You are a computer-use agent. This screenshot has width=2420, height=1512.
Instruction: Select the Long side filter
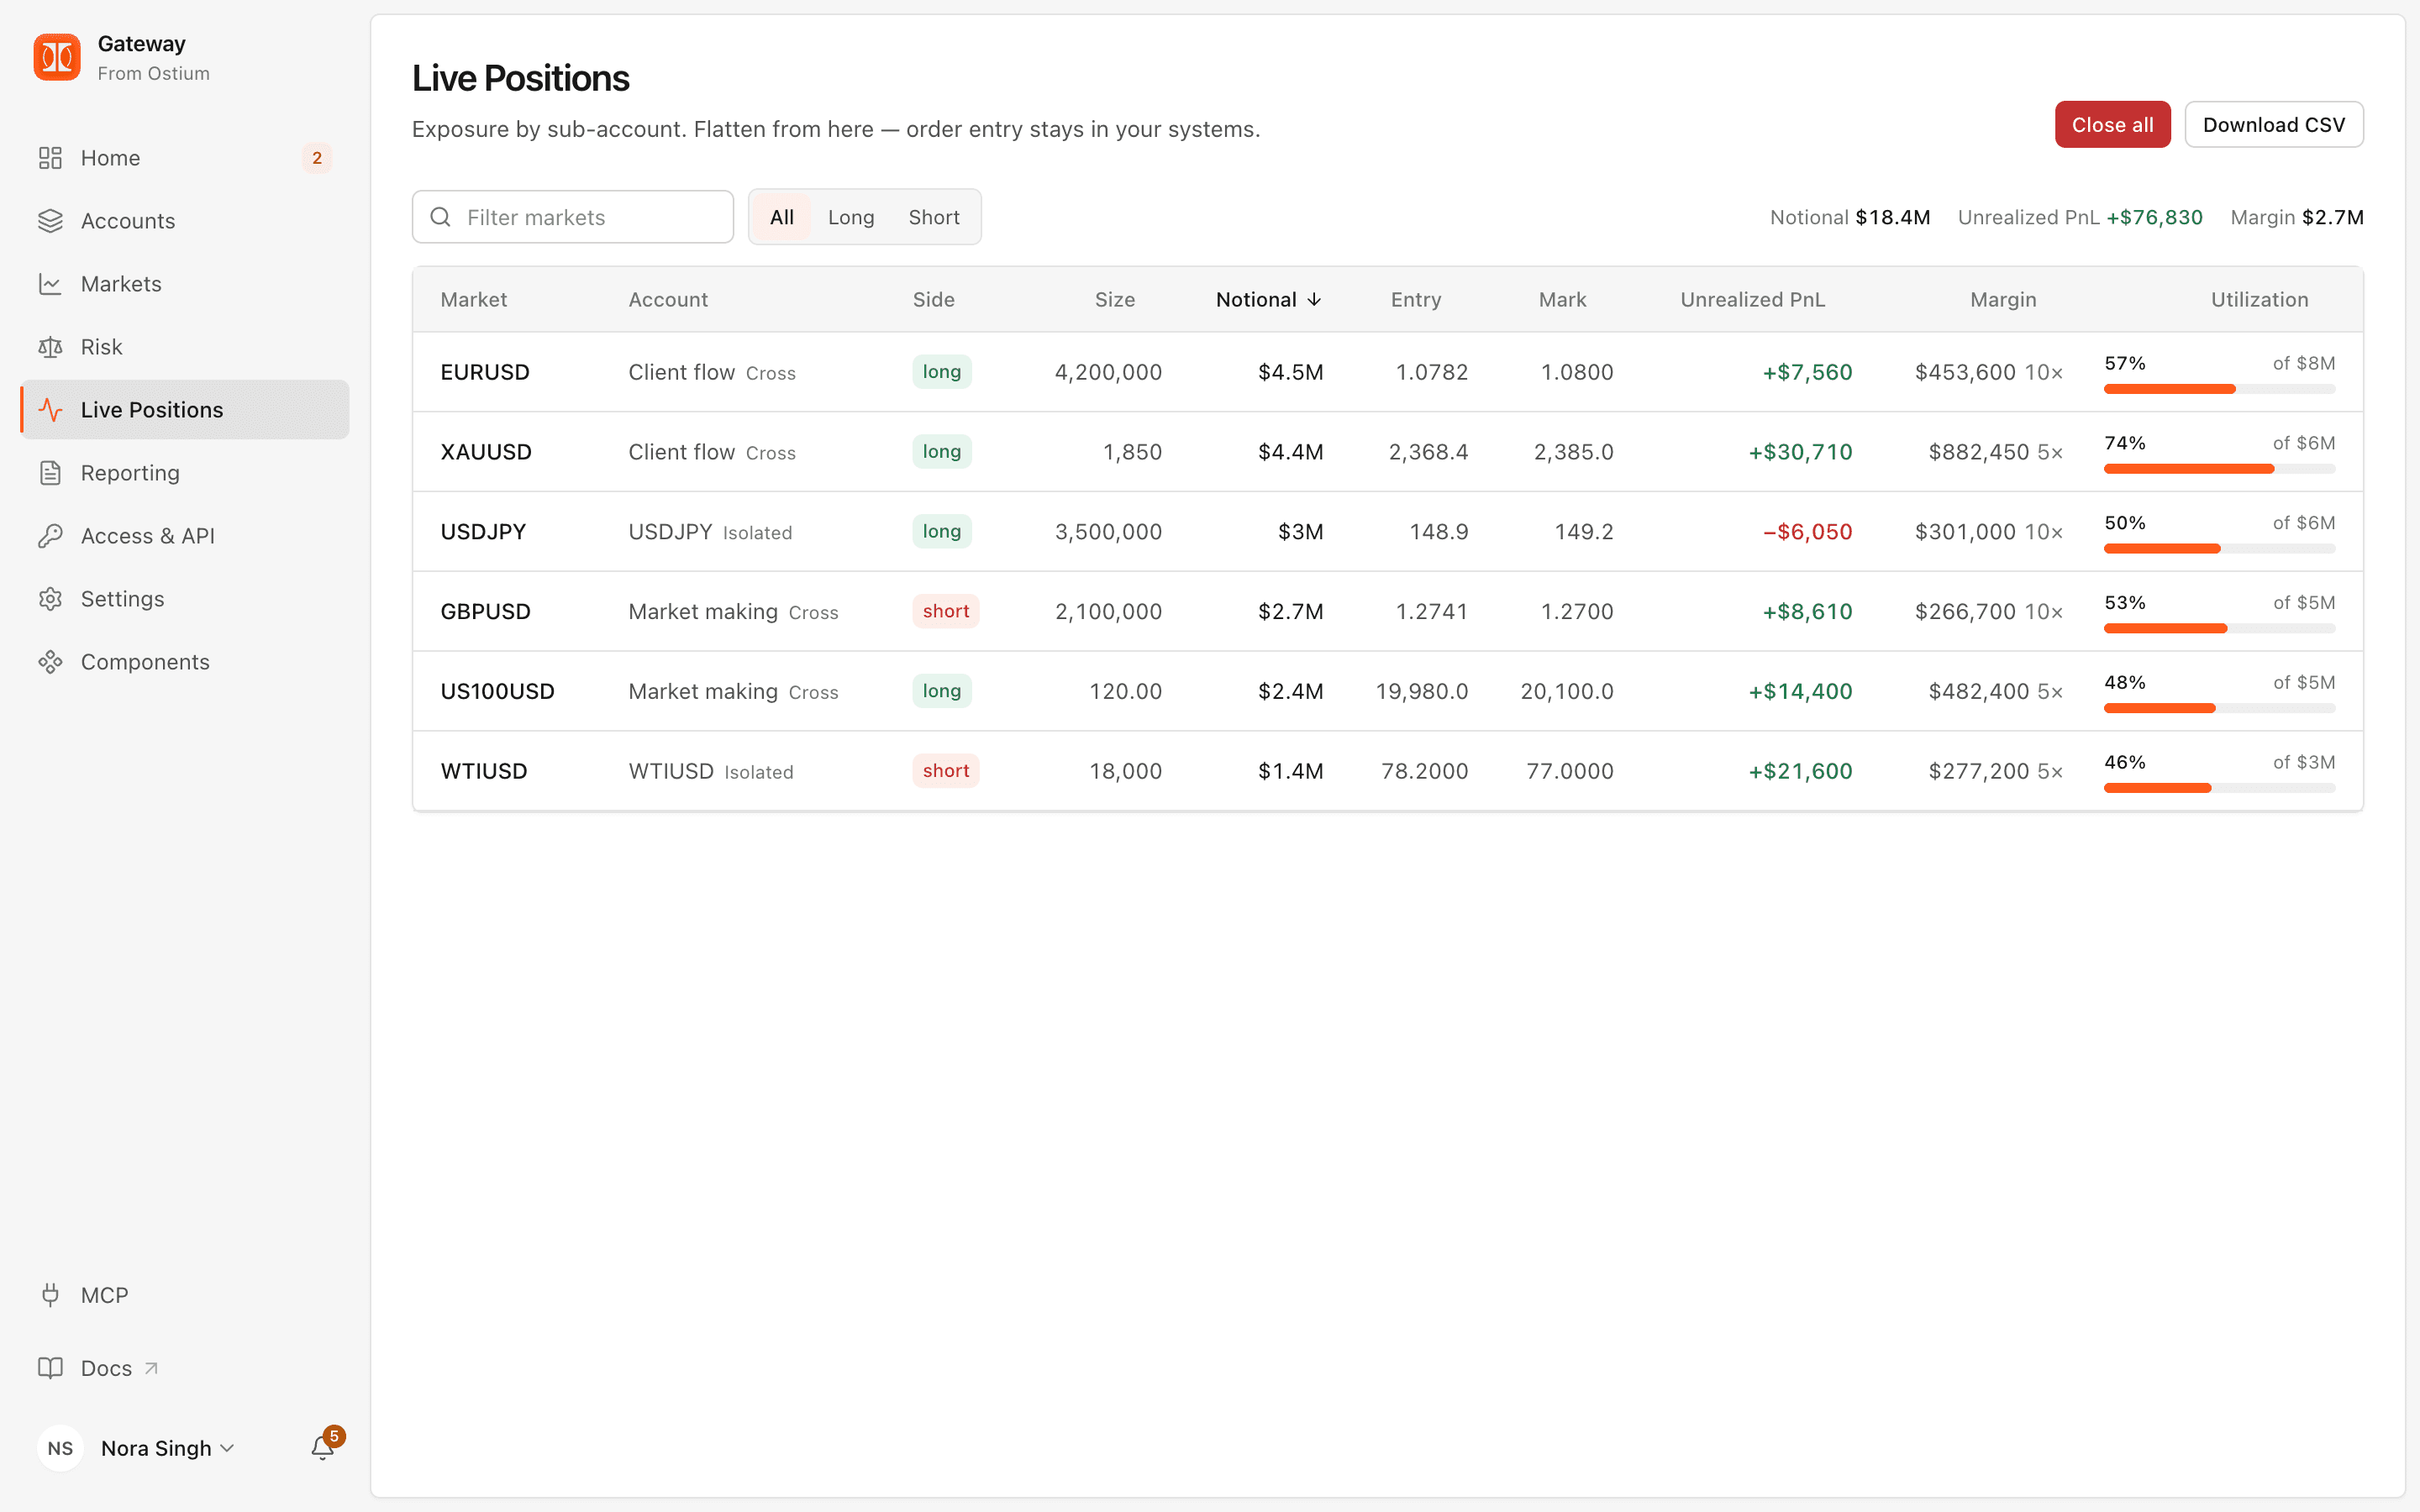(x=851, y=217)
